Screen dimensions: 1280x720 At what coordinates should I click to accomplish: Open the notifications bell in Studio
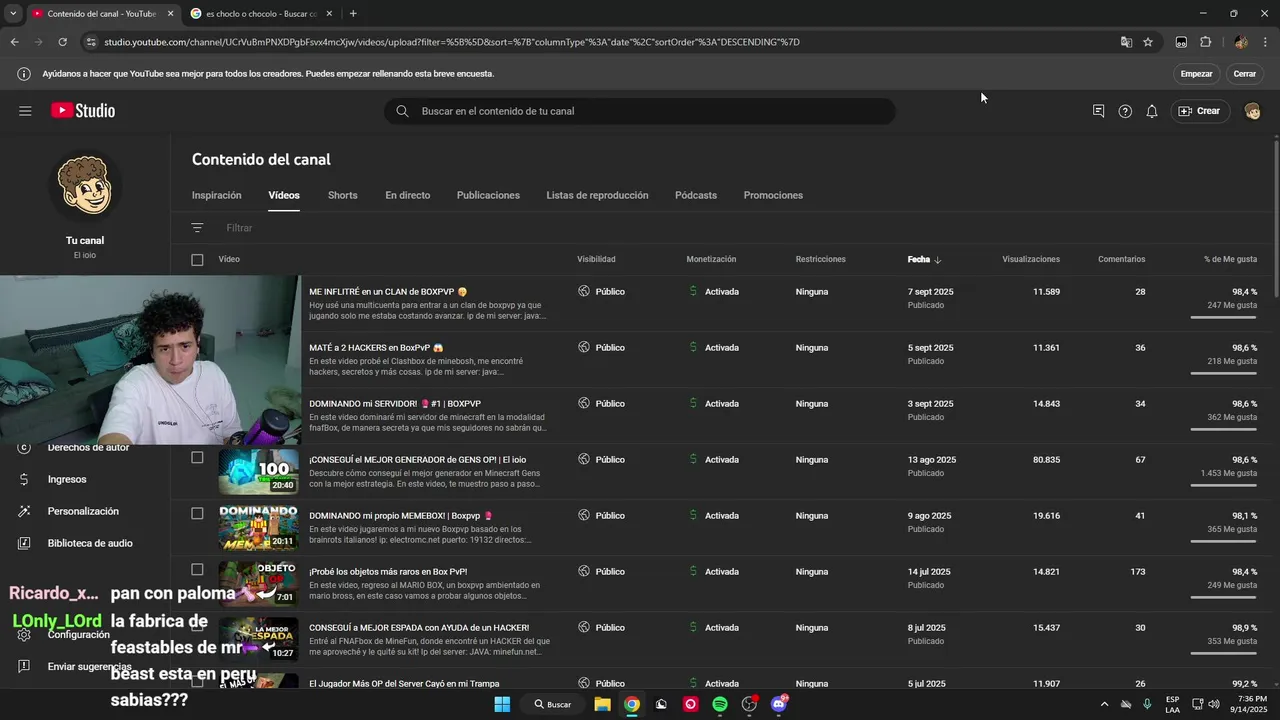pyautogui.click(x=1152, y=111)
